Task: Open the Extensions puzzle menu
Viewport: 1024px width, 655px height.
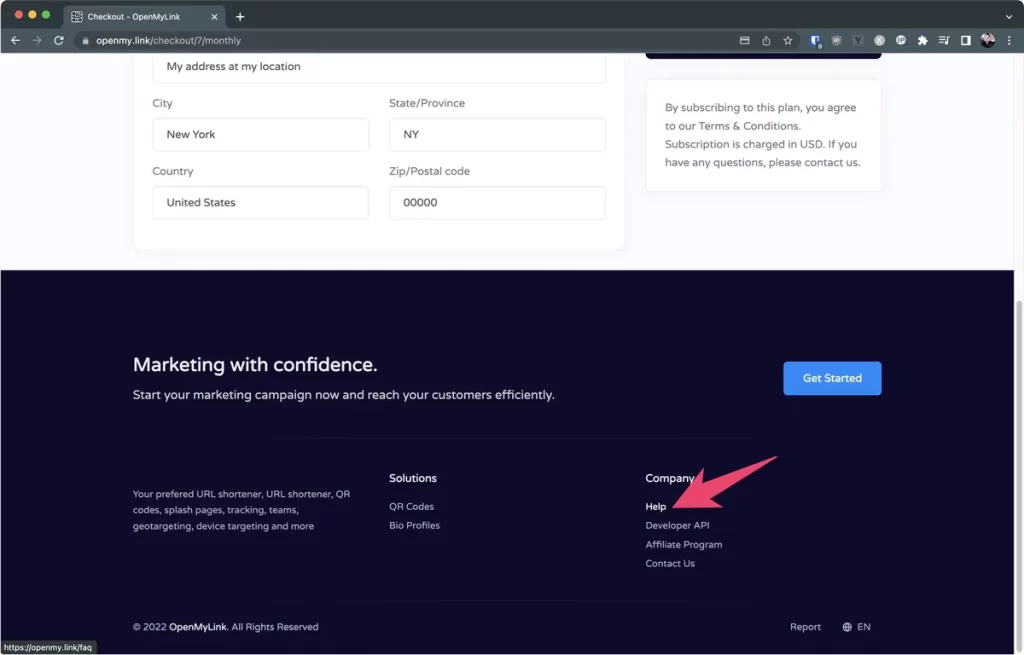Action: click(922, 40)
